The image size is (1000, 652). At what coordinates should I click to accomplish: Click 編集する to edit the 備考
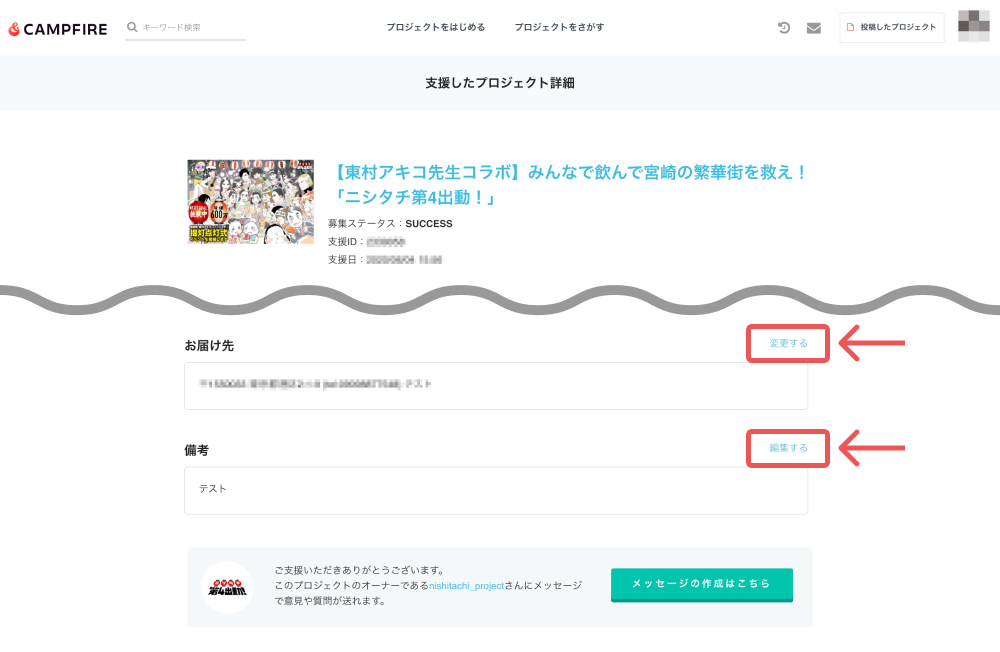(x=788, y=448)
